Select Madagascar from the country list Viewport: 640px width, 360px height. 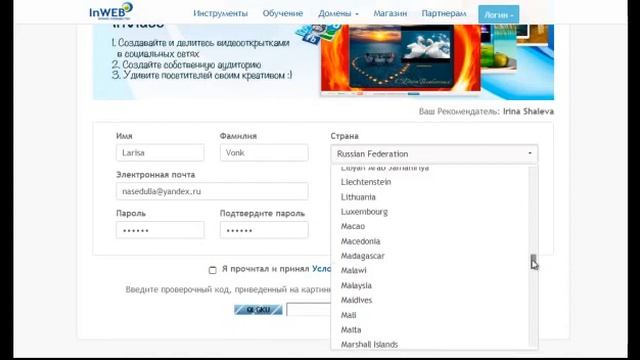click(x=430, y=256)
